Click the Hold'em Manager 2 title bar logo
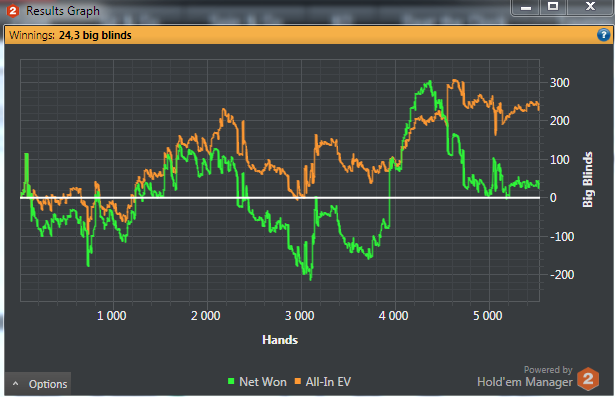The height and width of the screenshot is (397, 615). (13, 11)
